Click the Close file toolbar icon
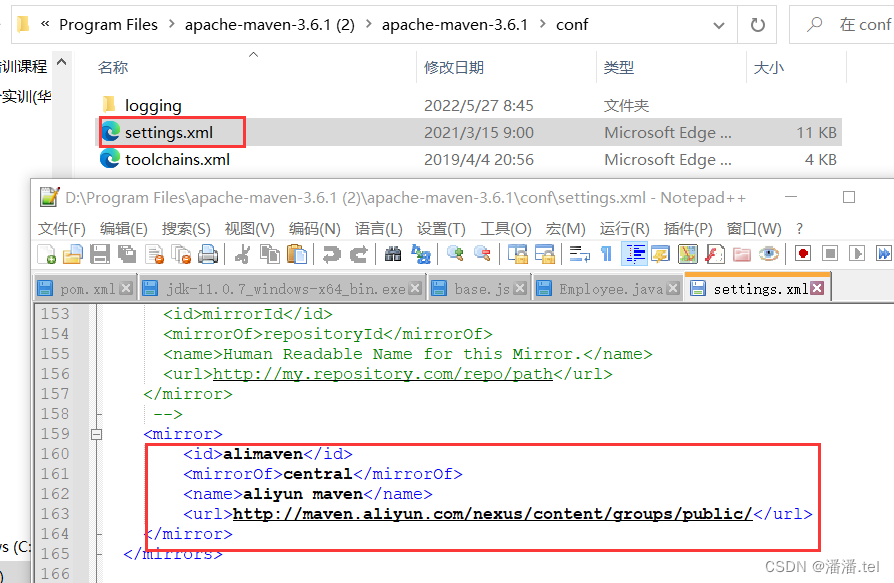This screenshot has width=894, height=583. (154, 254)
